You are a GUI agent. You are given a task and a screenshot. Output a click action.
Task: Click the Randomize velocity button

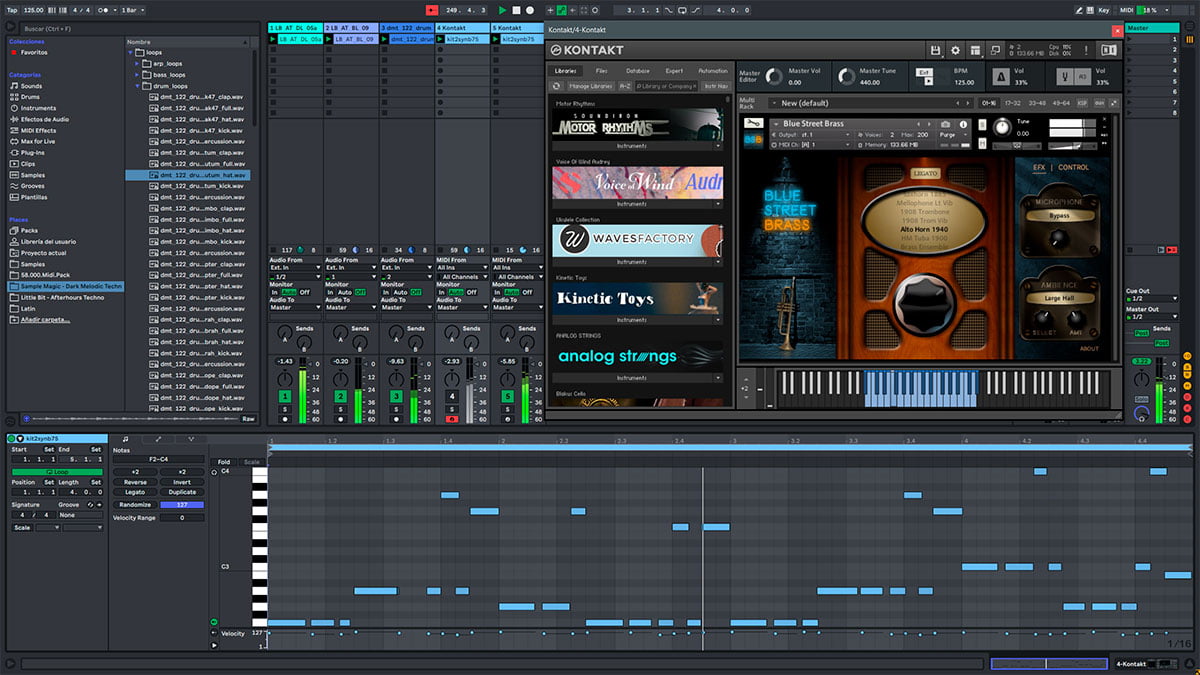(136, 505)
